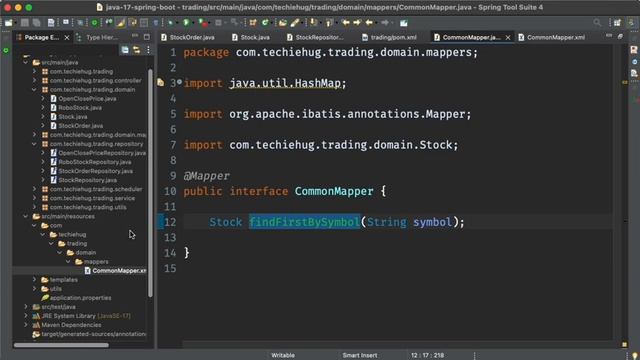Expand the templates folder

tap(34, 280)
